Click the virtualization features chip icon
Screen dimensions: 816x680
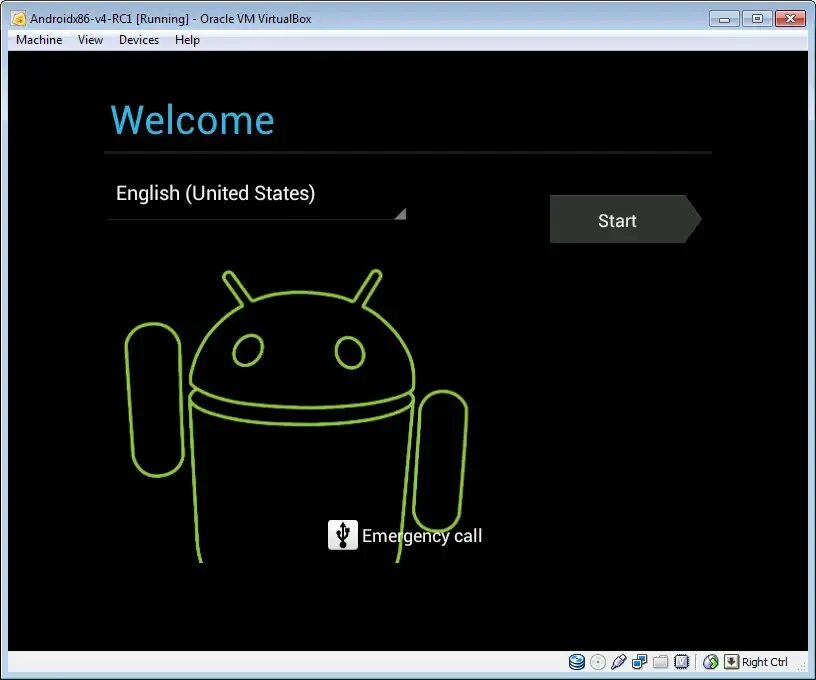pyautogui.click(x=681, y=662)
